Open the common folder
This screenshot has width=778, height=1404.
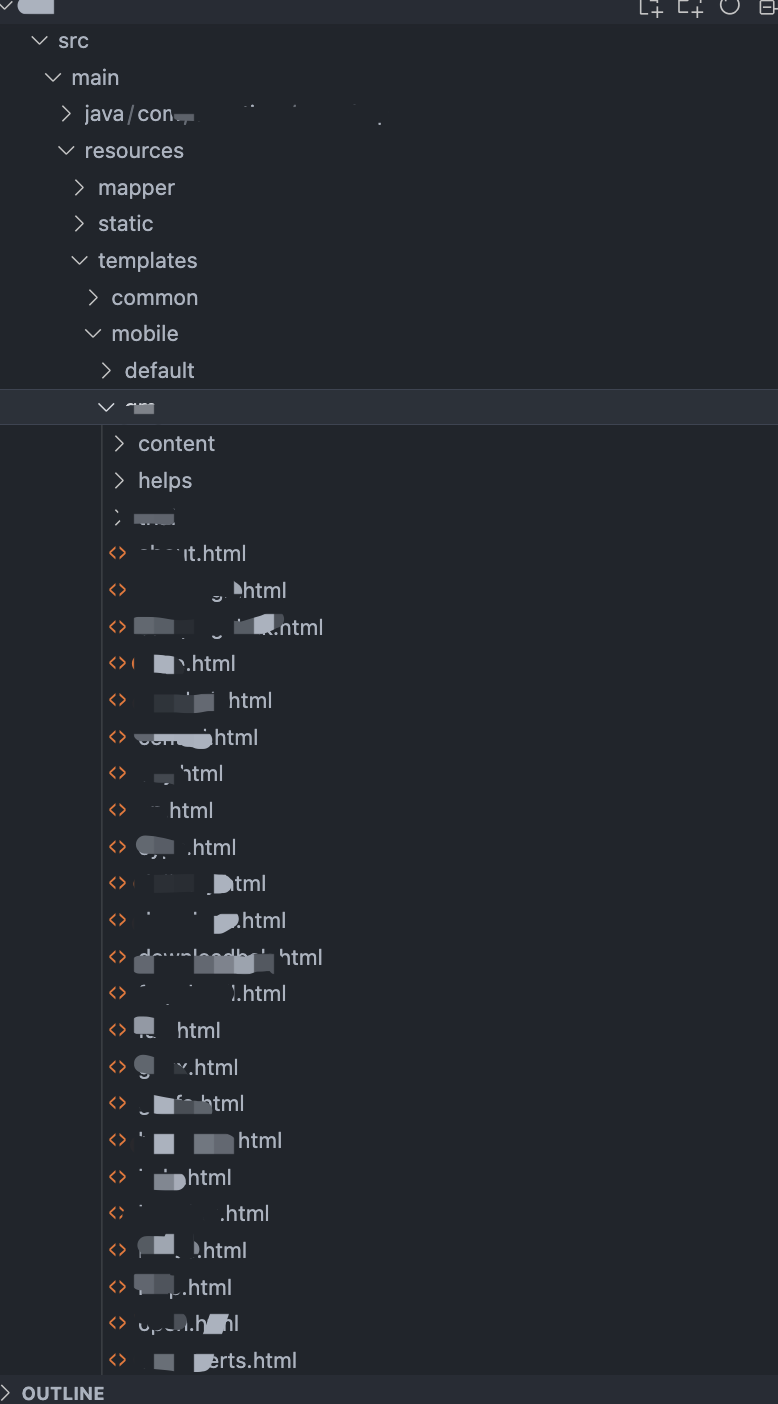(155, 298)
